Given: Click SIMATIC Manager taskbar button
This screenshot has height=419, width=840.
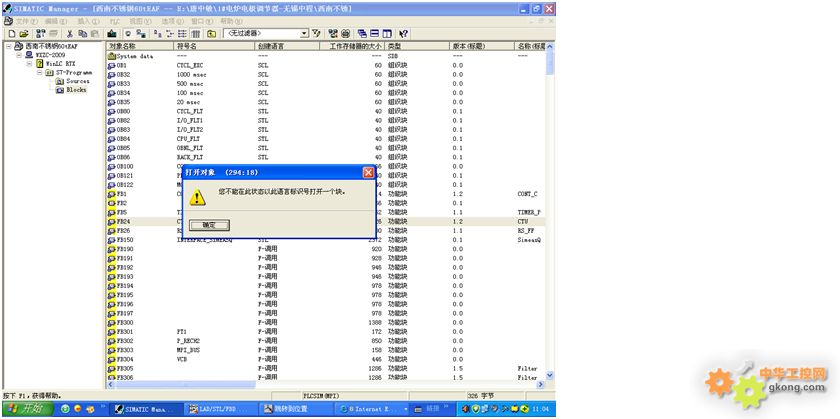Looking at the screenshot, I should [146, 409].
